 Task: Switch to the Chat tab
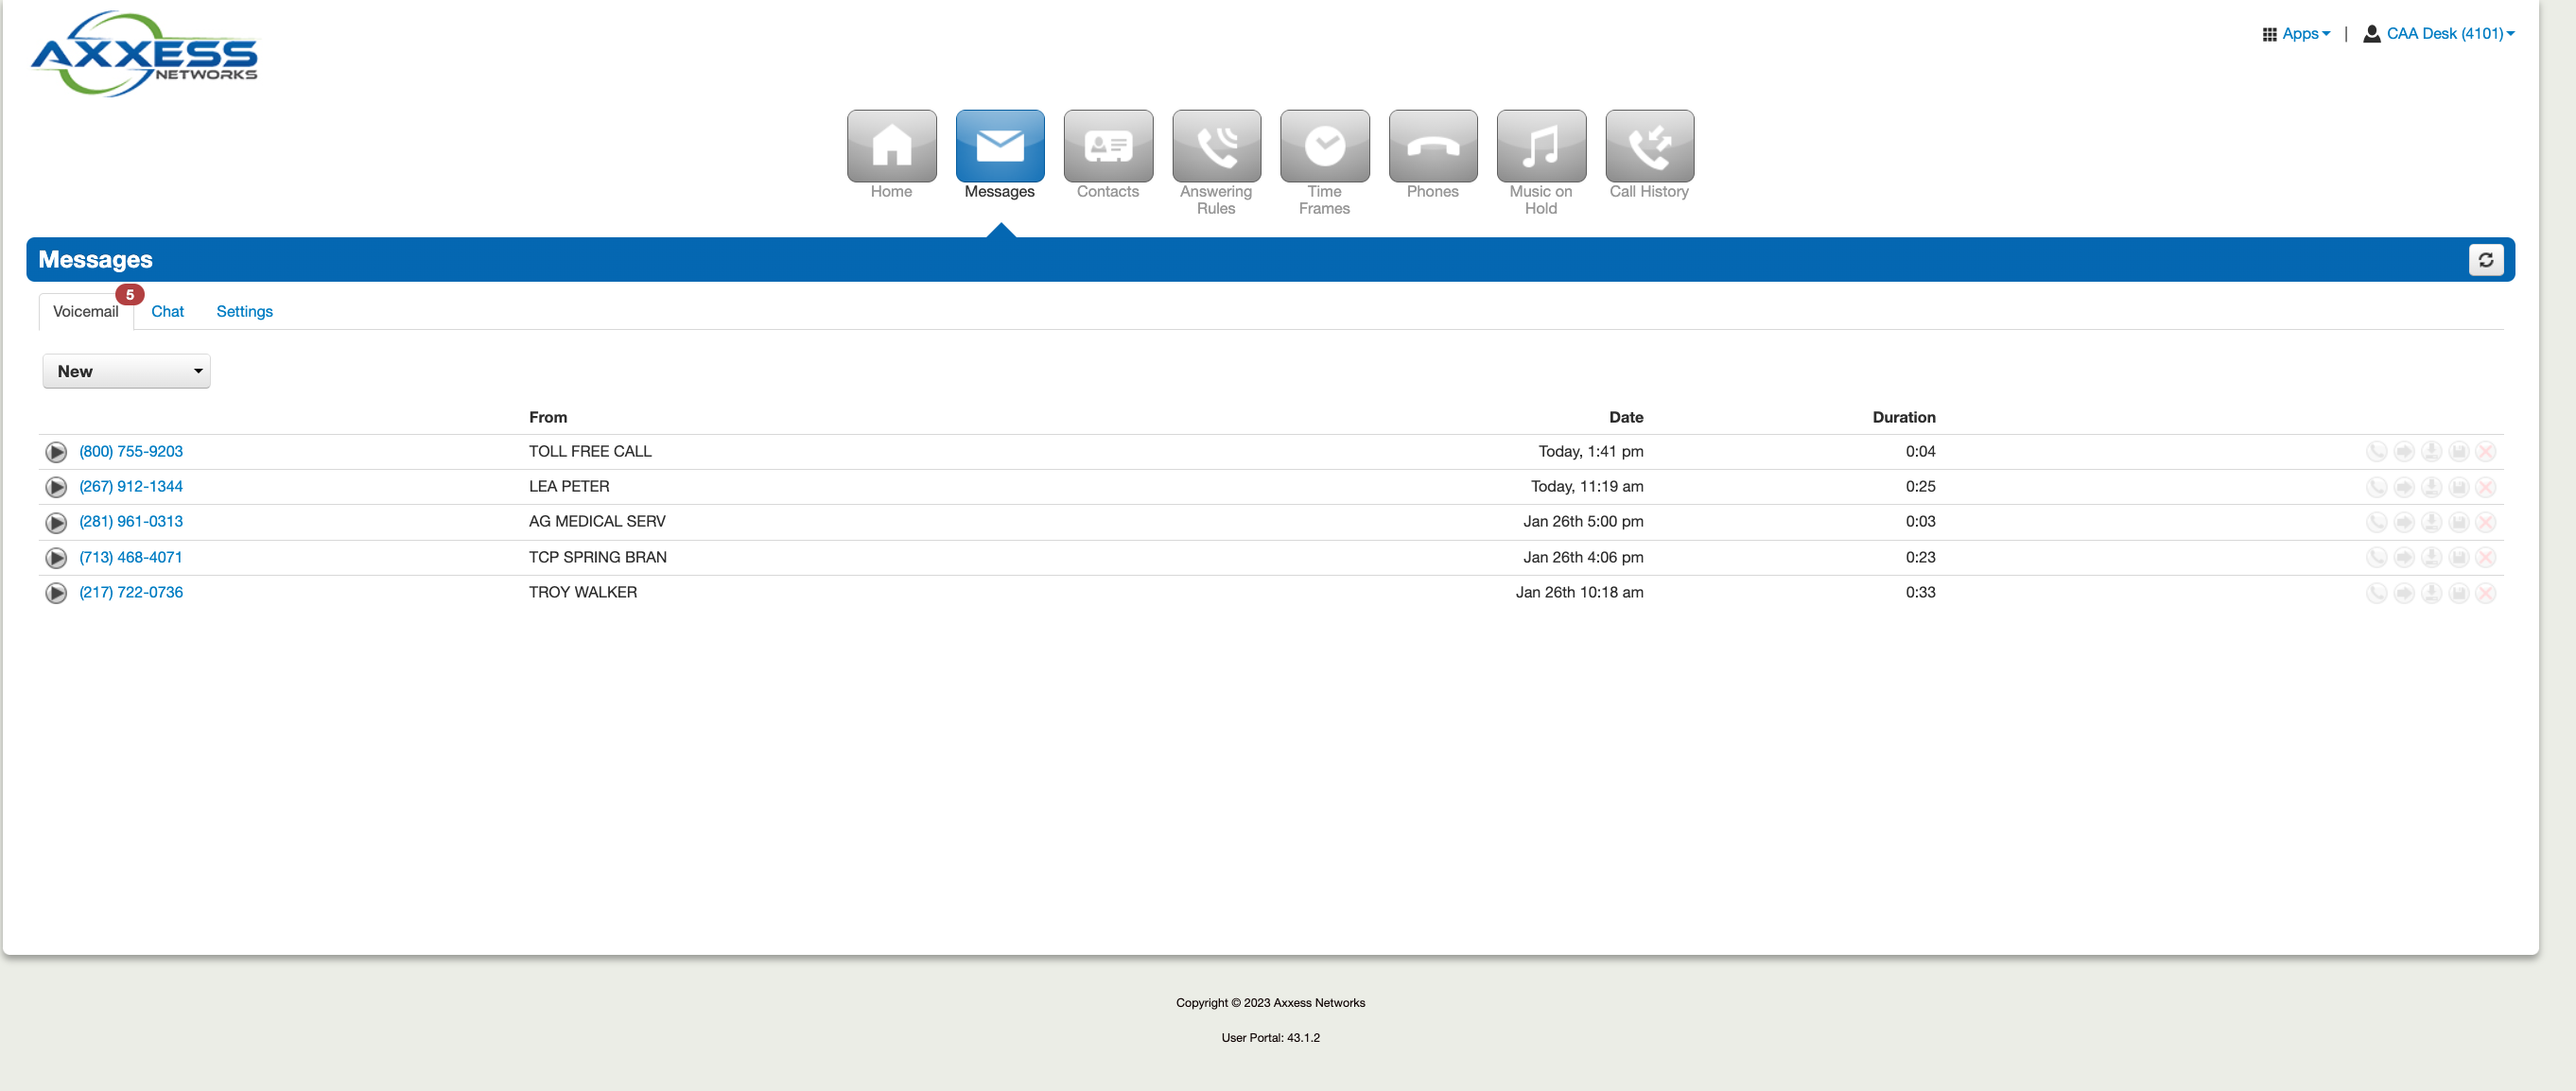(167, 312)
